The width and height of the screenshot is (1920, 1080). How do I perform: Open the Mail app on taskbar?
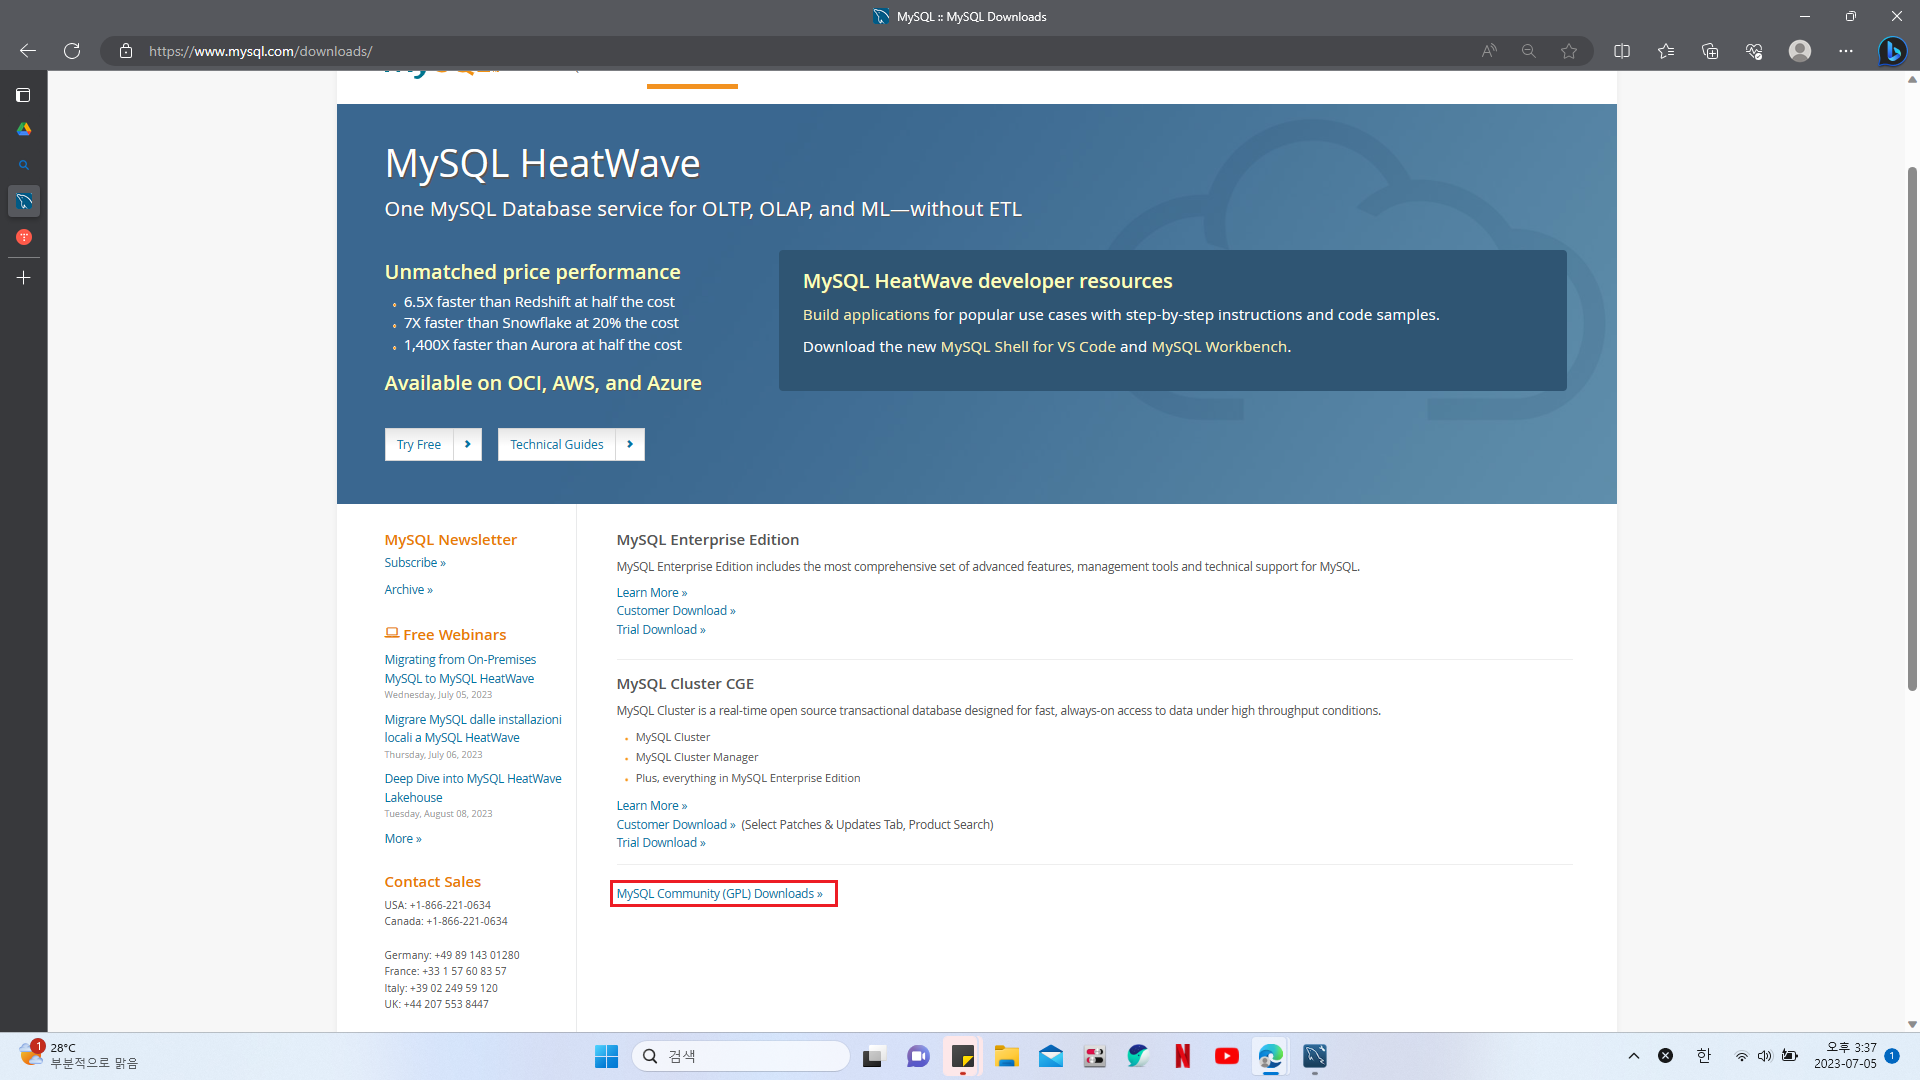[x=1050, y=1056]
